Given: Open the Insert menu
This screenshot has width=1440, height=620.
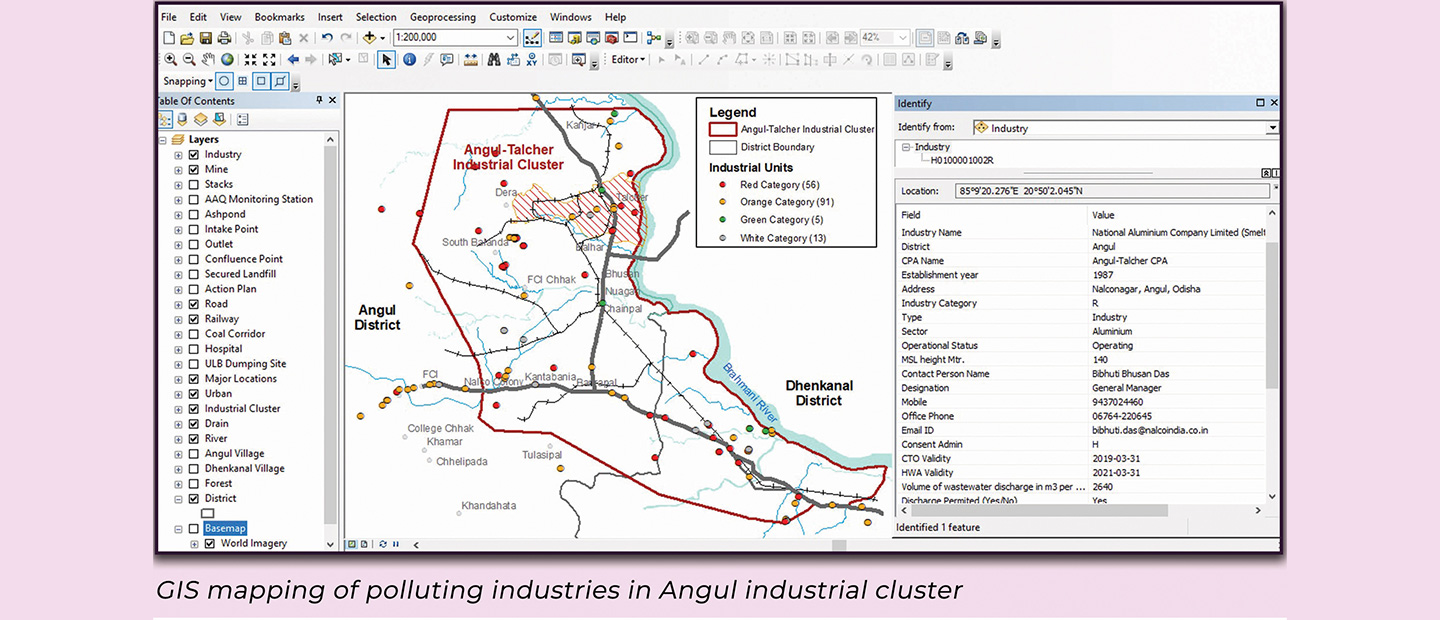Looking at the screenshot, I should click(330, 17).
